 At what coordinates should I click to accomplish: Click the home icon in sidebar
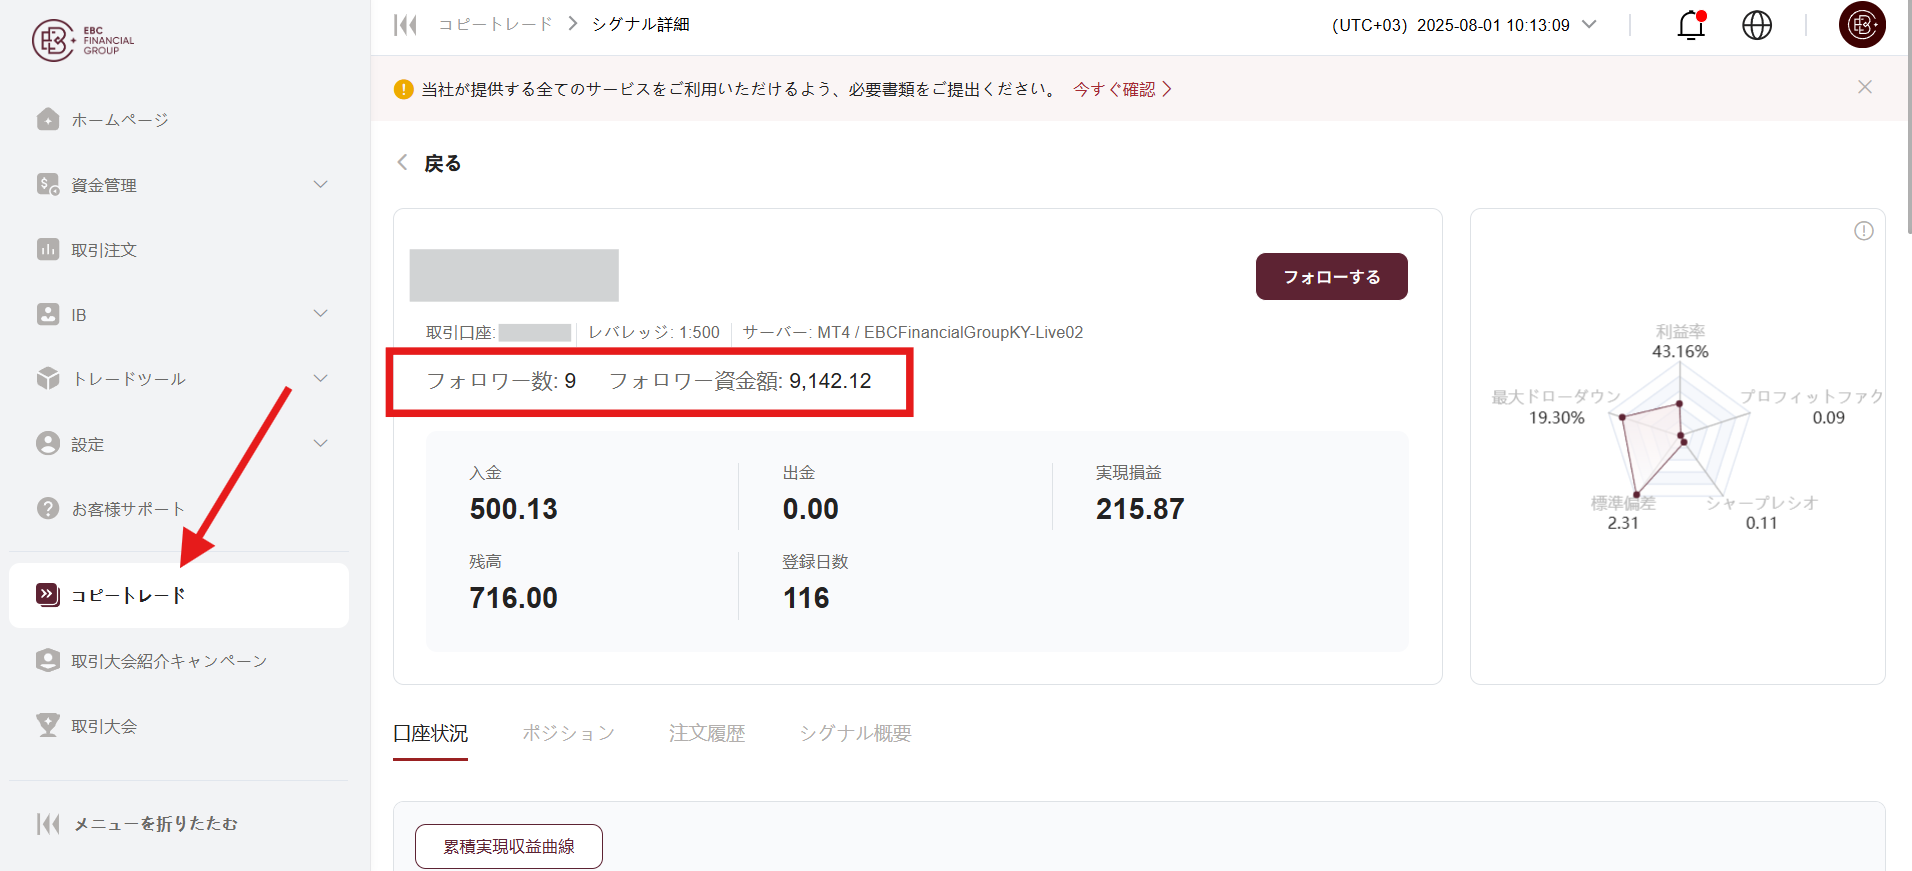[48, 120]
